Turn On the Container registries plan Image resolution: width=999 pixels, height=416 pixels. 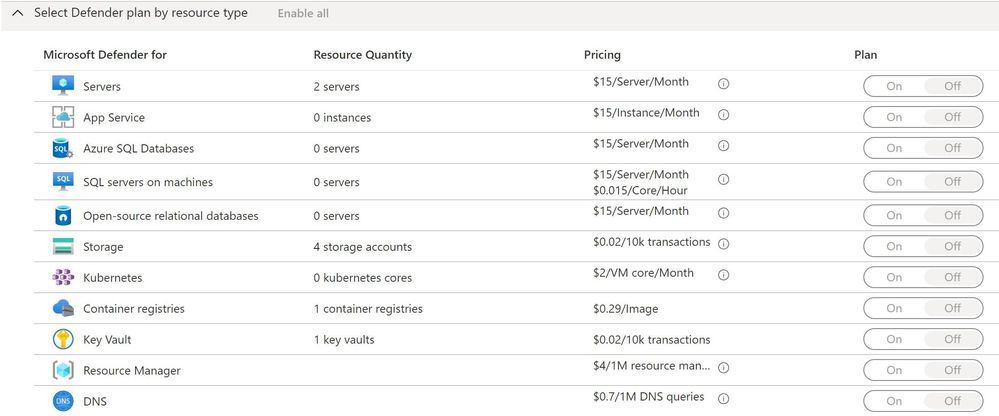coord(894,308)
